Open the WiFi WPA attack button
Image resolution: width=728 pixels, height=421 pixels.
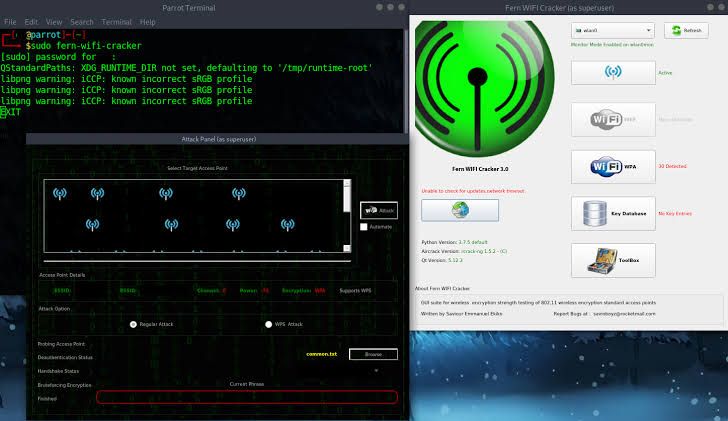tap(613, 166)
